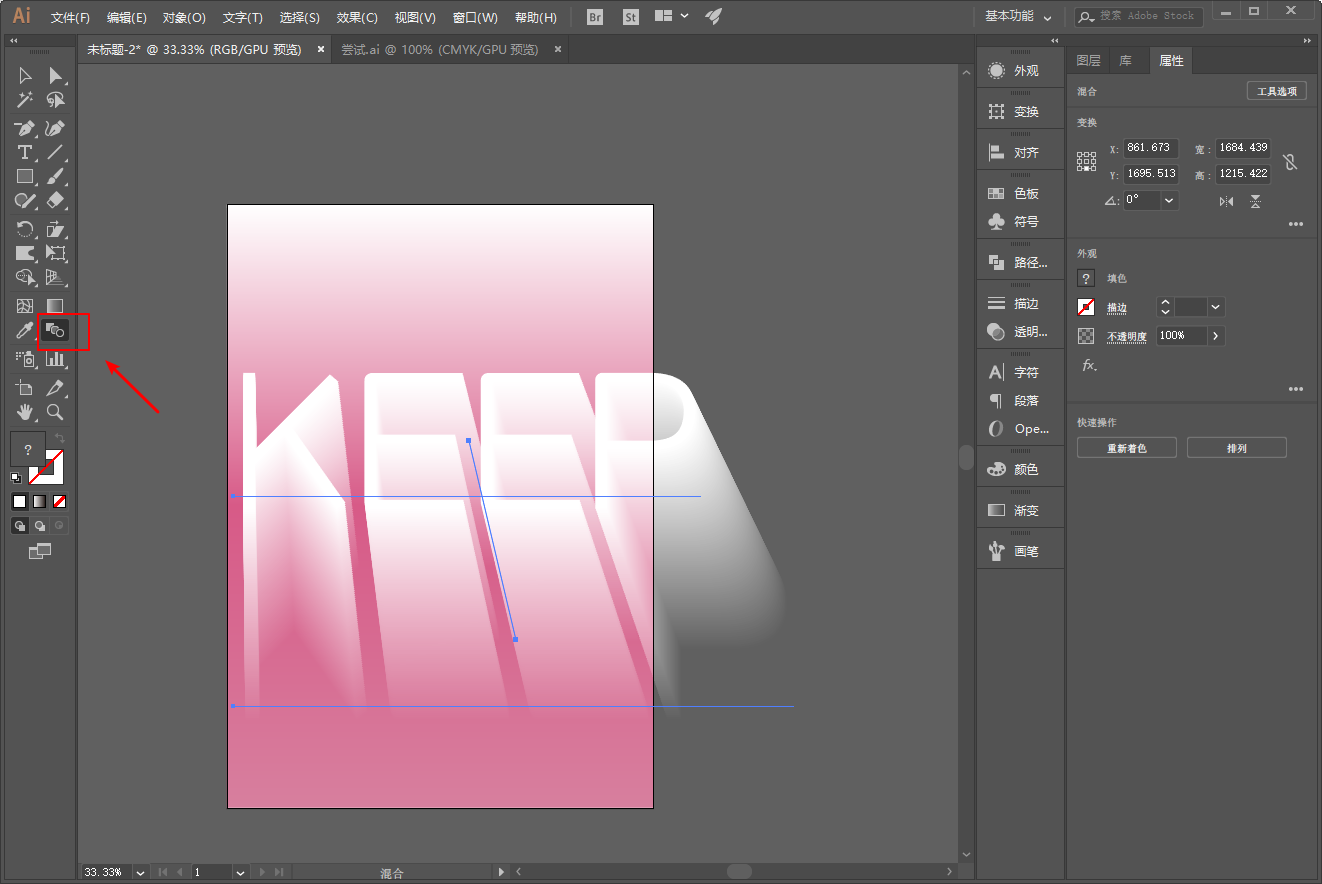Select the Perspective Grid tool

[x=56, y=277]
